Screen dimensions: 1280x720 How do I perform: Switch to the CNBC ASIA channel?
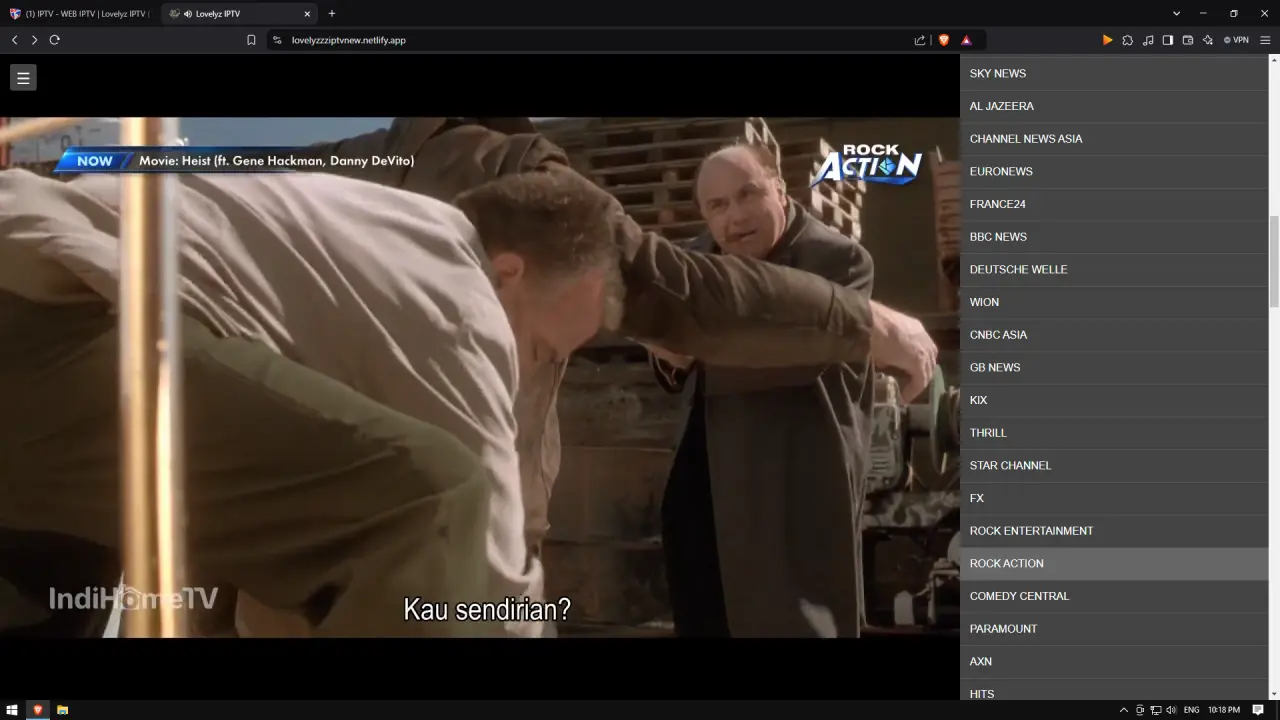pos(1114,335)
